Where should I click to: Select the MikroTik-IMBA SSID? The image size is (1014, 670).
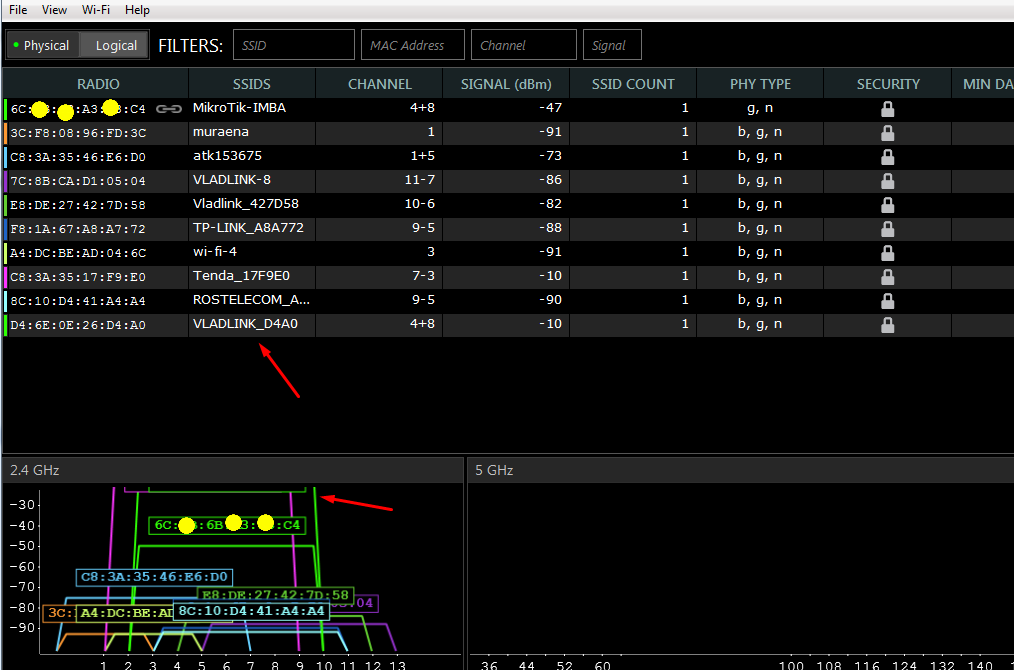[239, 108]
